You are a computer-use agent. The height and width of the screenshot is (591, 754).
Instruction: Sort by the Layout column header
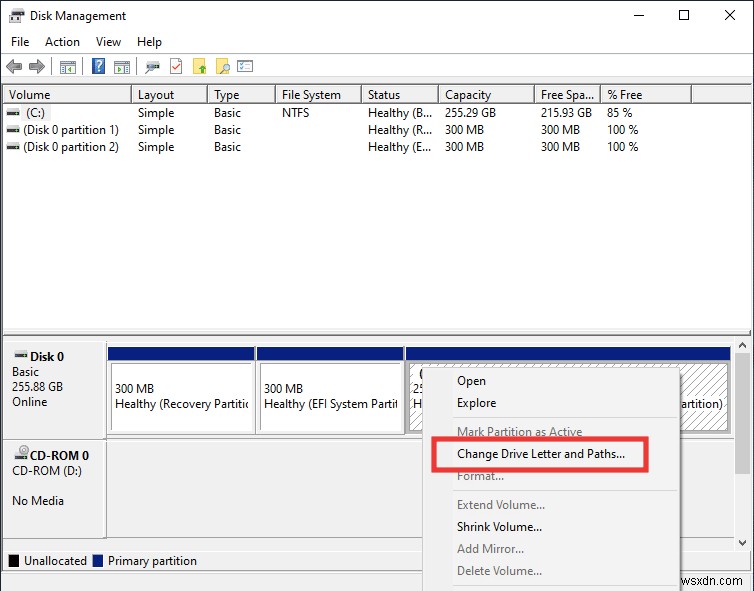(x=169, y=95)
